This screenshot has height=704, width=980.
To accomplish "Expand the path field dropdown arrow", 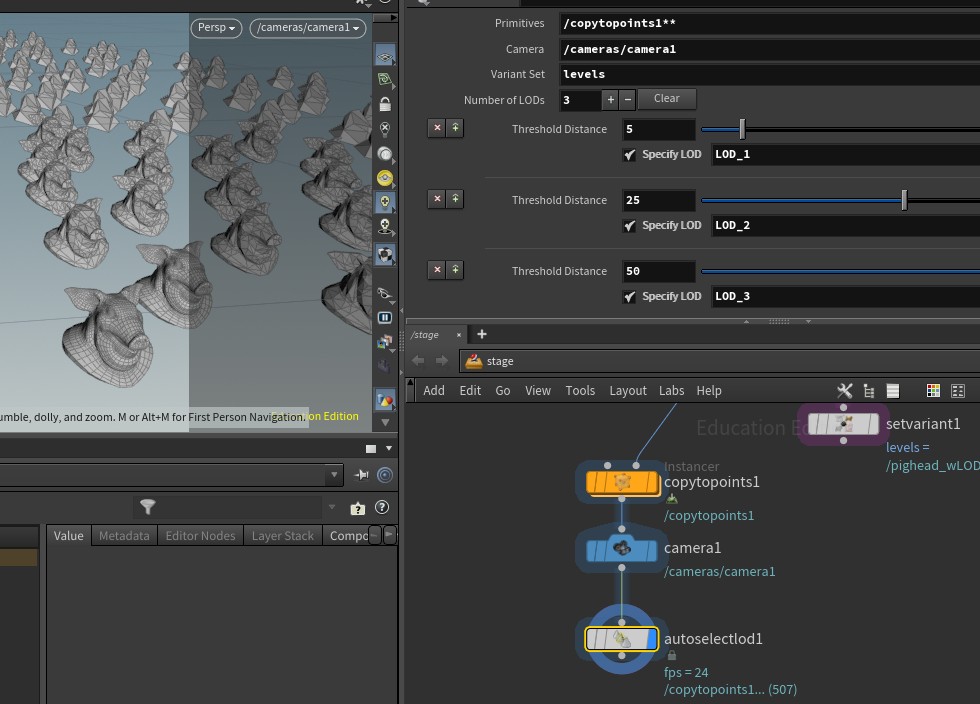I will point(335,476).
